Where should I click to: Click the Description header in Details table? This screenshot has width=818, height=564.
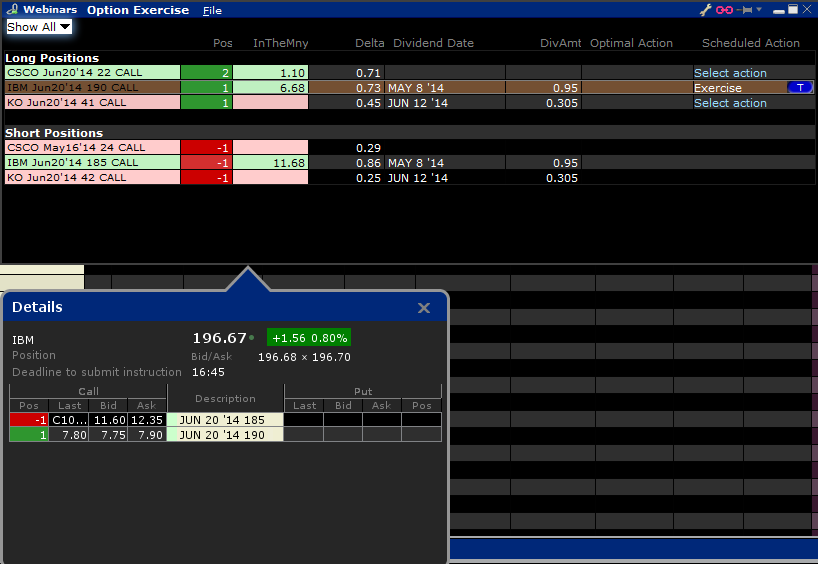[225, 399]
